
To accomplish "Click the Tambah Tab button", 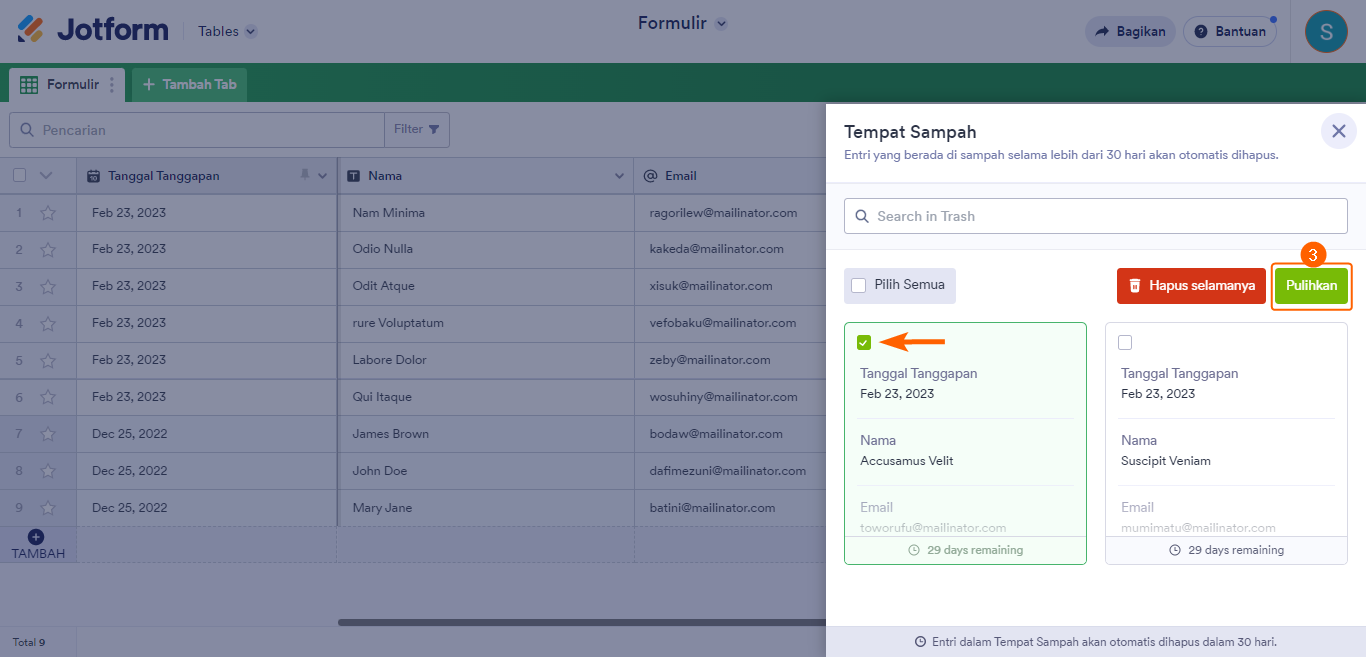I will click(190, 85).
